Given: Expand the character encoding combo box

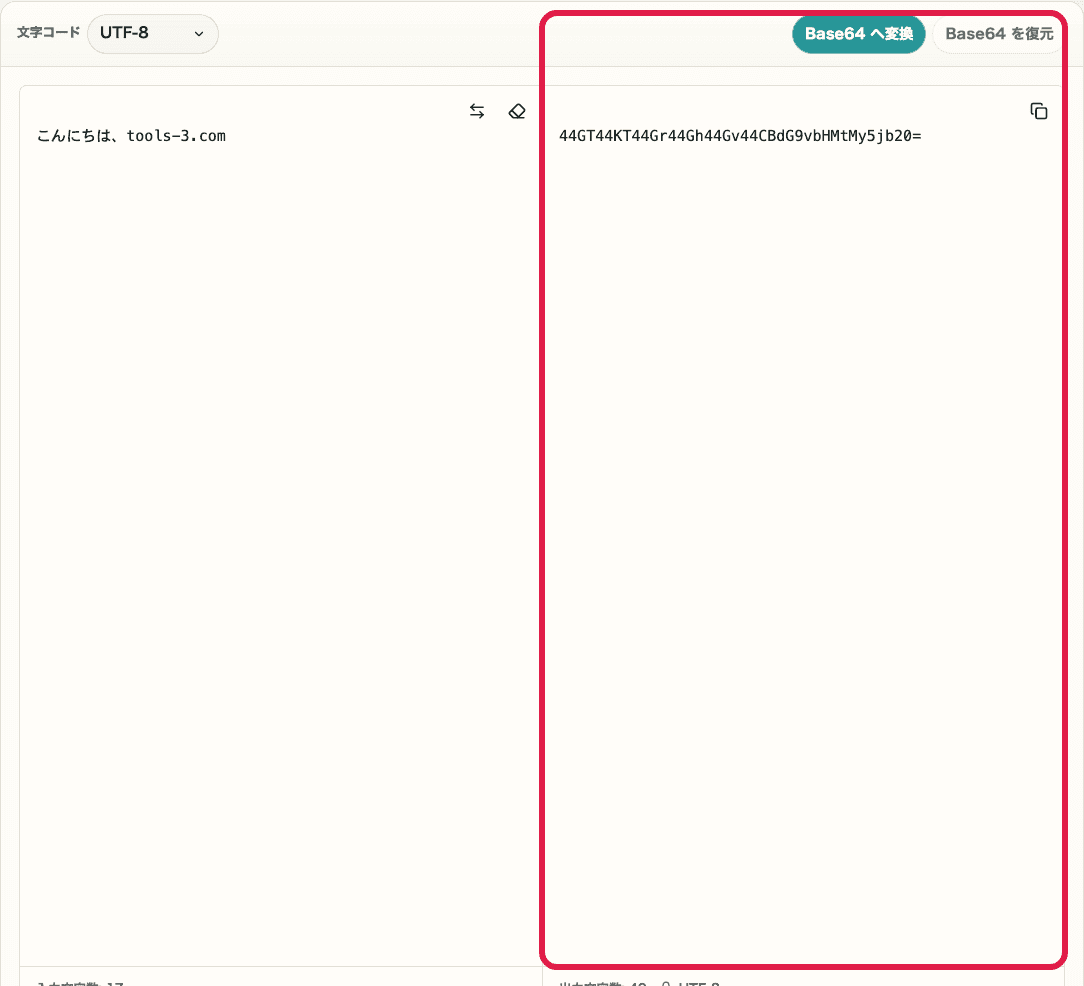Looking at the screenshot, I should tap(152, 33).
